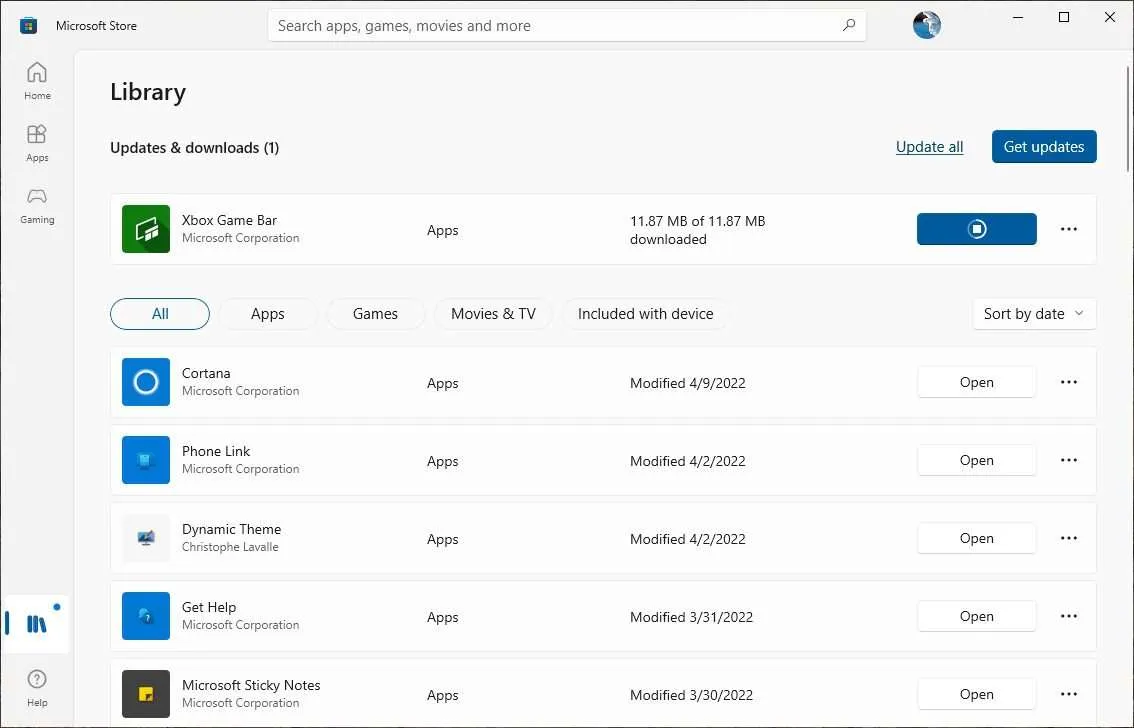The image size is (1134, 728).
Task: Click the Updates & downloads (1) heading
Action: coord(195,147)
